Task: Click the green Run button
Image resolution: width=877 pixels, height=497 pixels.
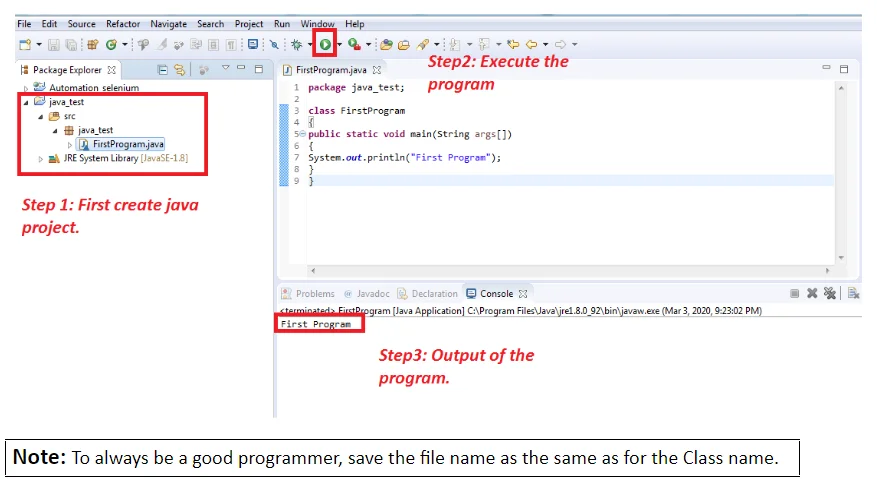Action: coord(325,44)
